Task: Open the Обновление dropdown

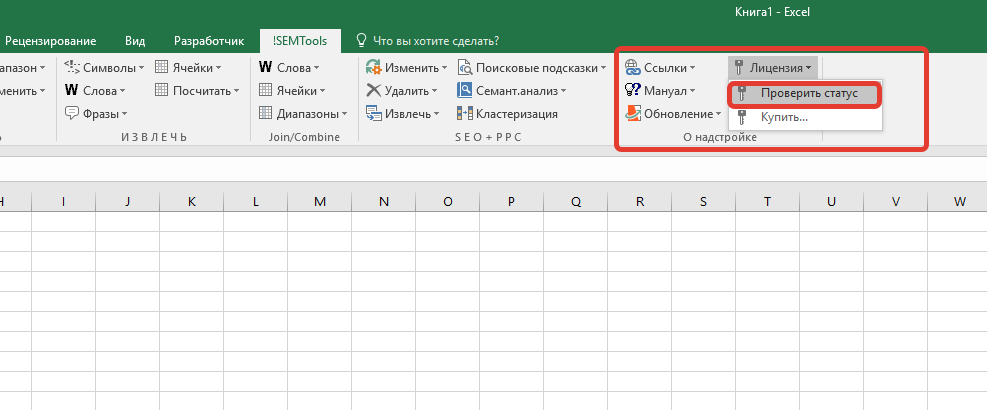Action: [x=718, y=115]
